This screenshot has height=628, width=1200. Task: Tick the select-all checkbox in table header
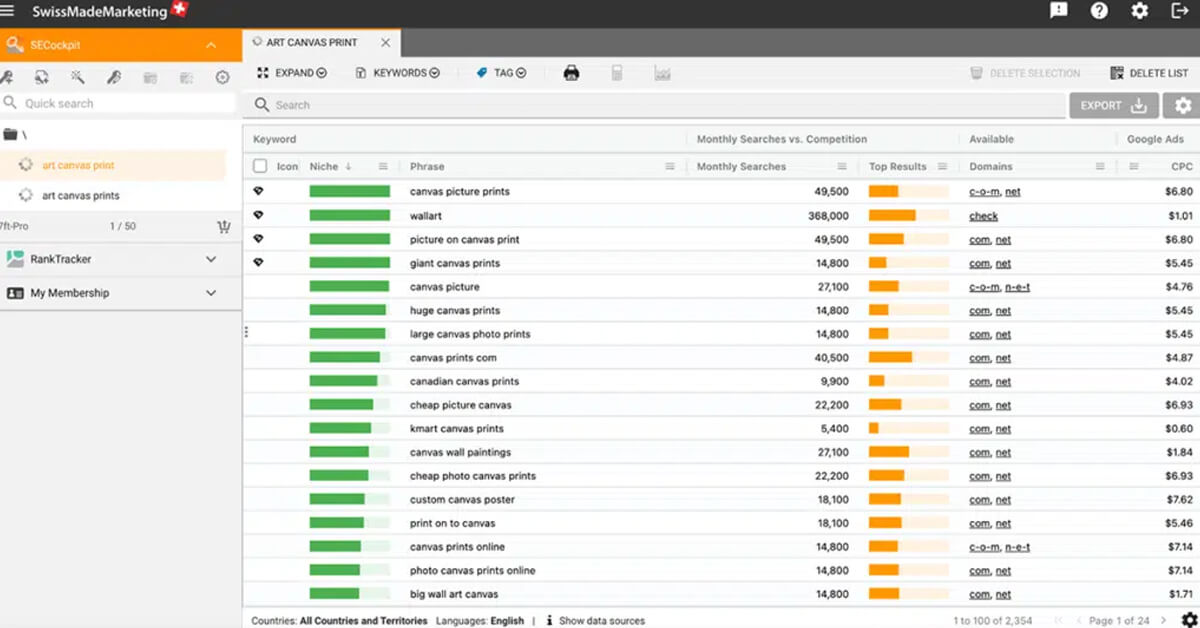260,166
